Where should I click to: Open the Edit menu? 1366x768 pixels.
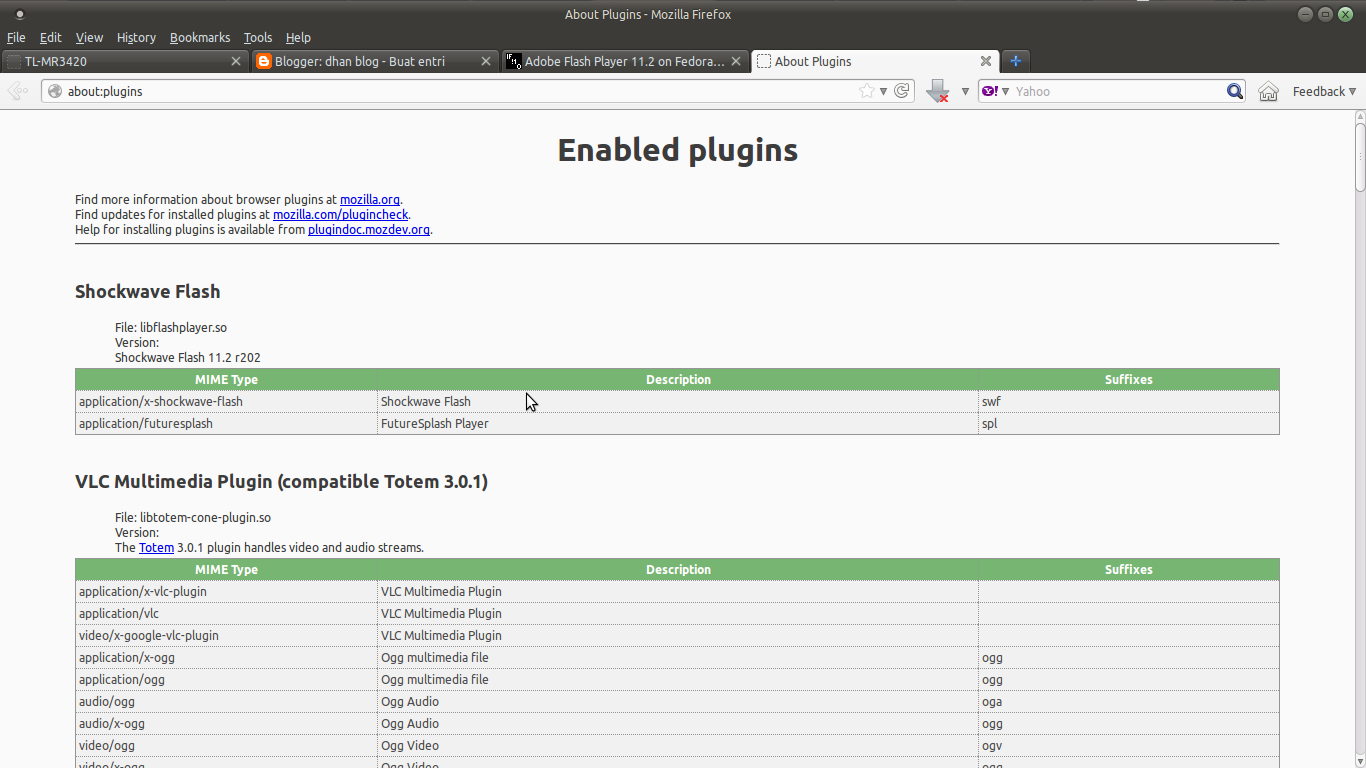[x=50, y=37]
